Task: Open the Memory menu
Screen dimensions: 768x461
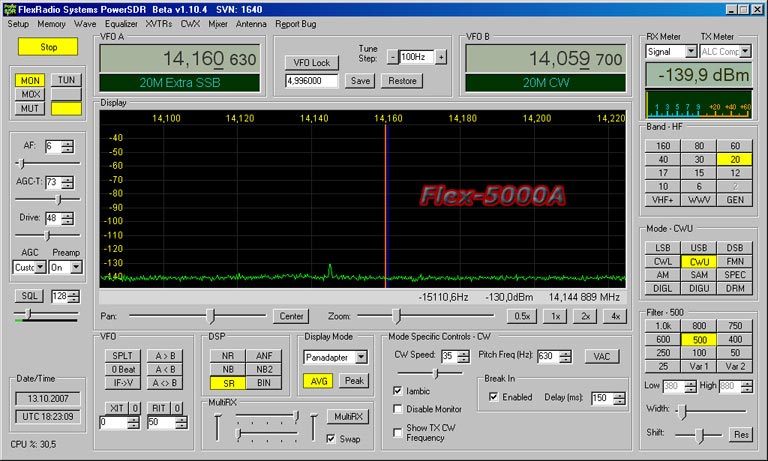Action: 51,24
